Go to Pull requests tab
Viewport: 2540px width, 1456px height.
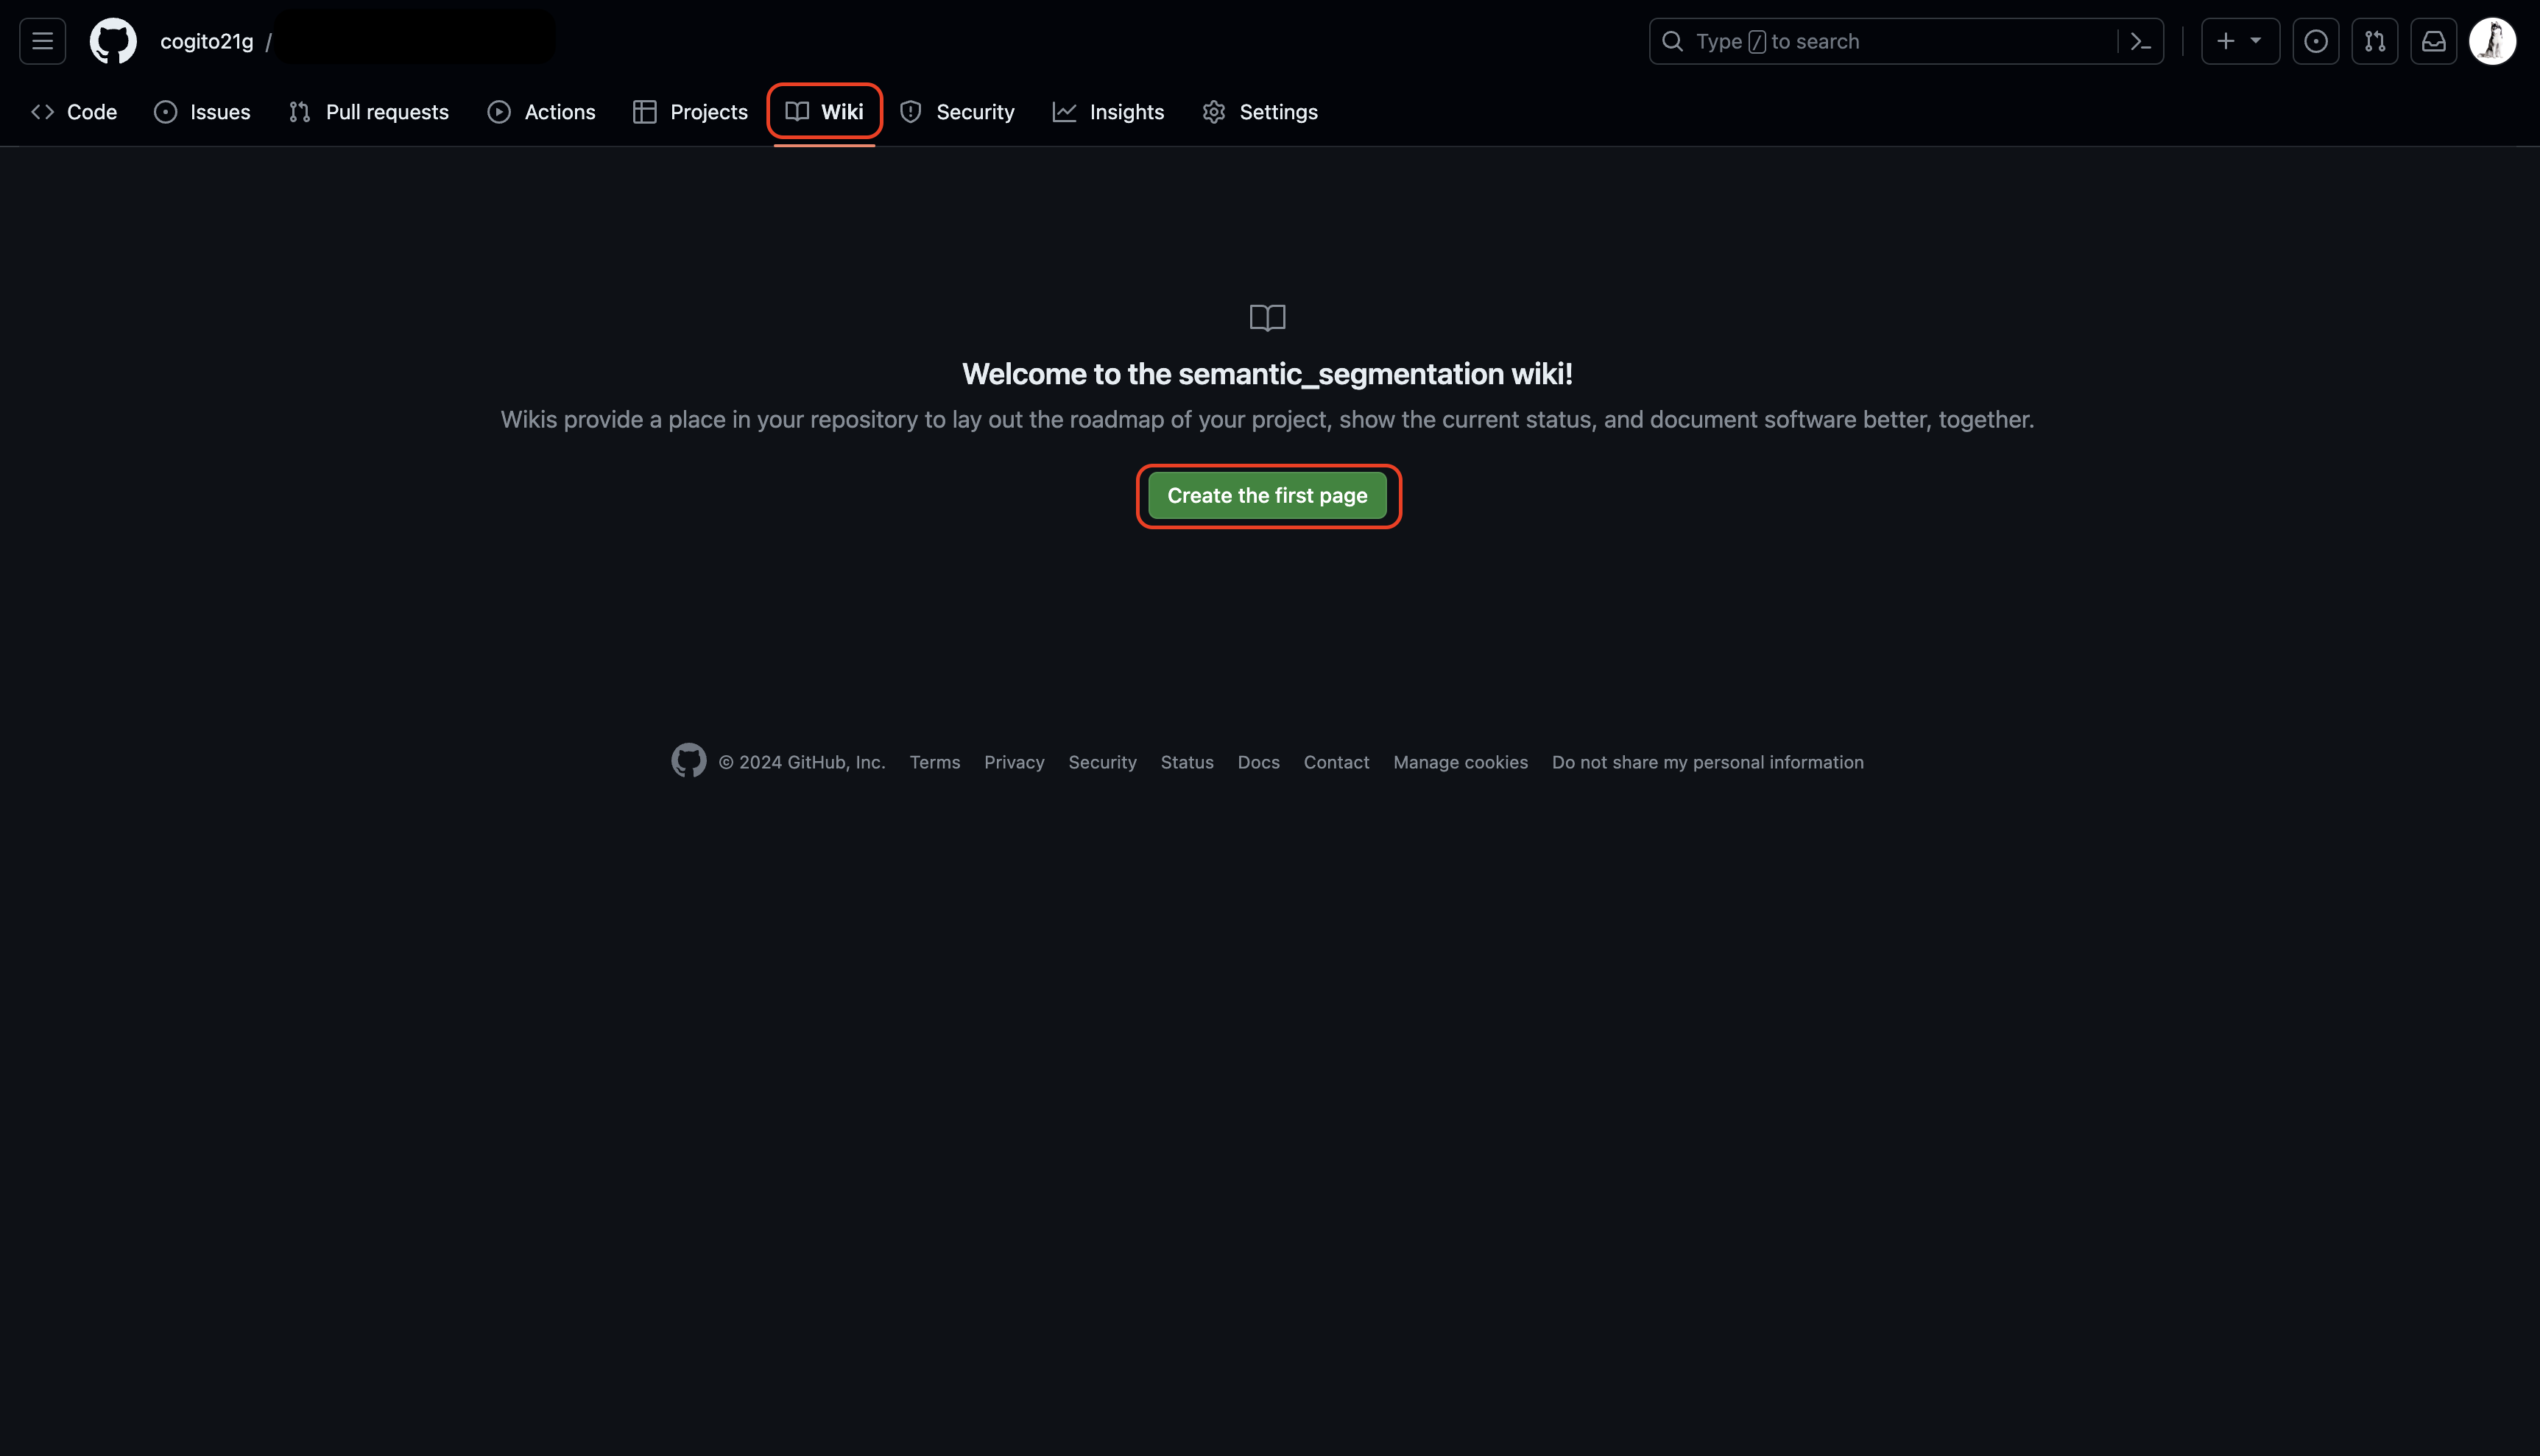pos(369,112)
